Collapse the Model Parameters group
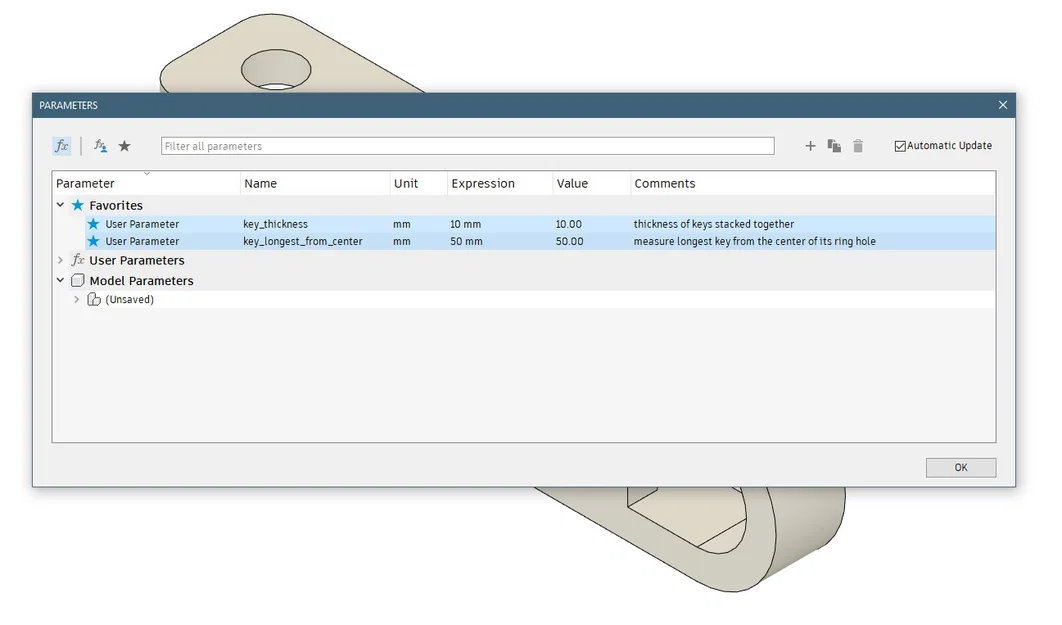Viewport: 1062px width, 625px height. coord(60,280)
